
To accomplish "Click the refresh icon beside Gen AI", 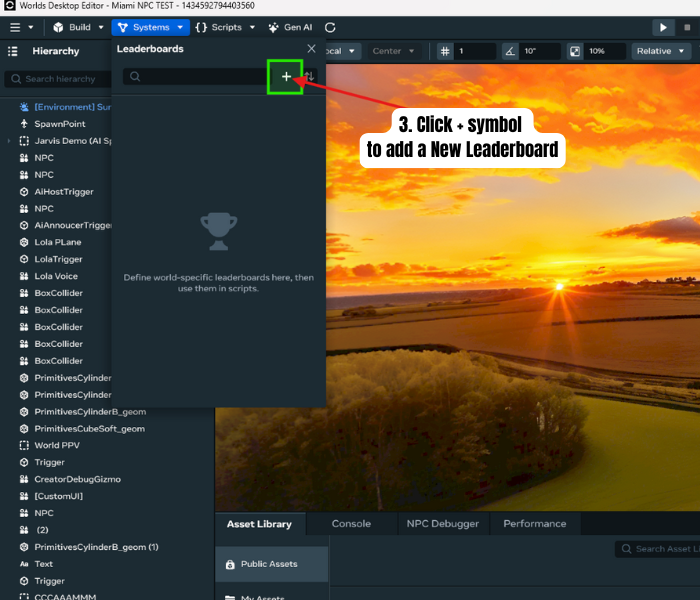I will pyautogui.click(x=330, y=27).
